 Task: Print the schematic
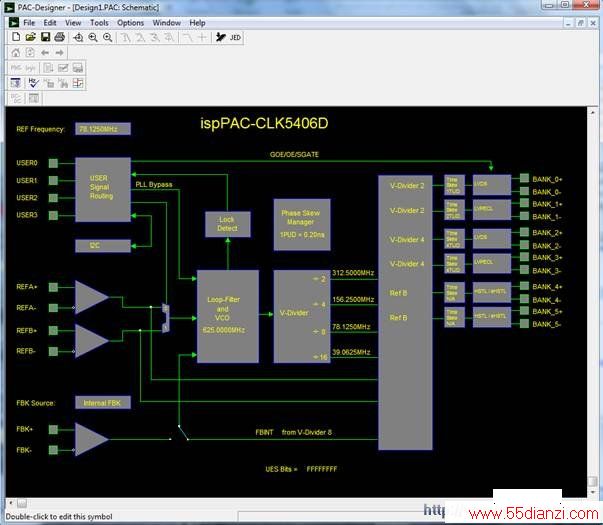point(60,37)
